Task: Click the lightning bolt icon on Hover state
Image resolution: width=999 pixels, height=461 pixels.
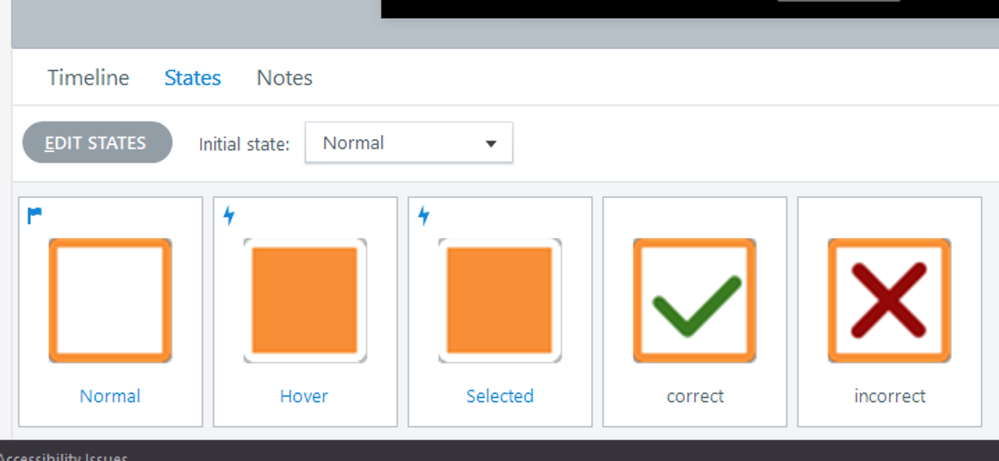Action: [229, 215]
